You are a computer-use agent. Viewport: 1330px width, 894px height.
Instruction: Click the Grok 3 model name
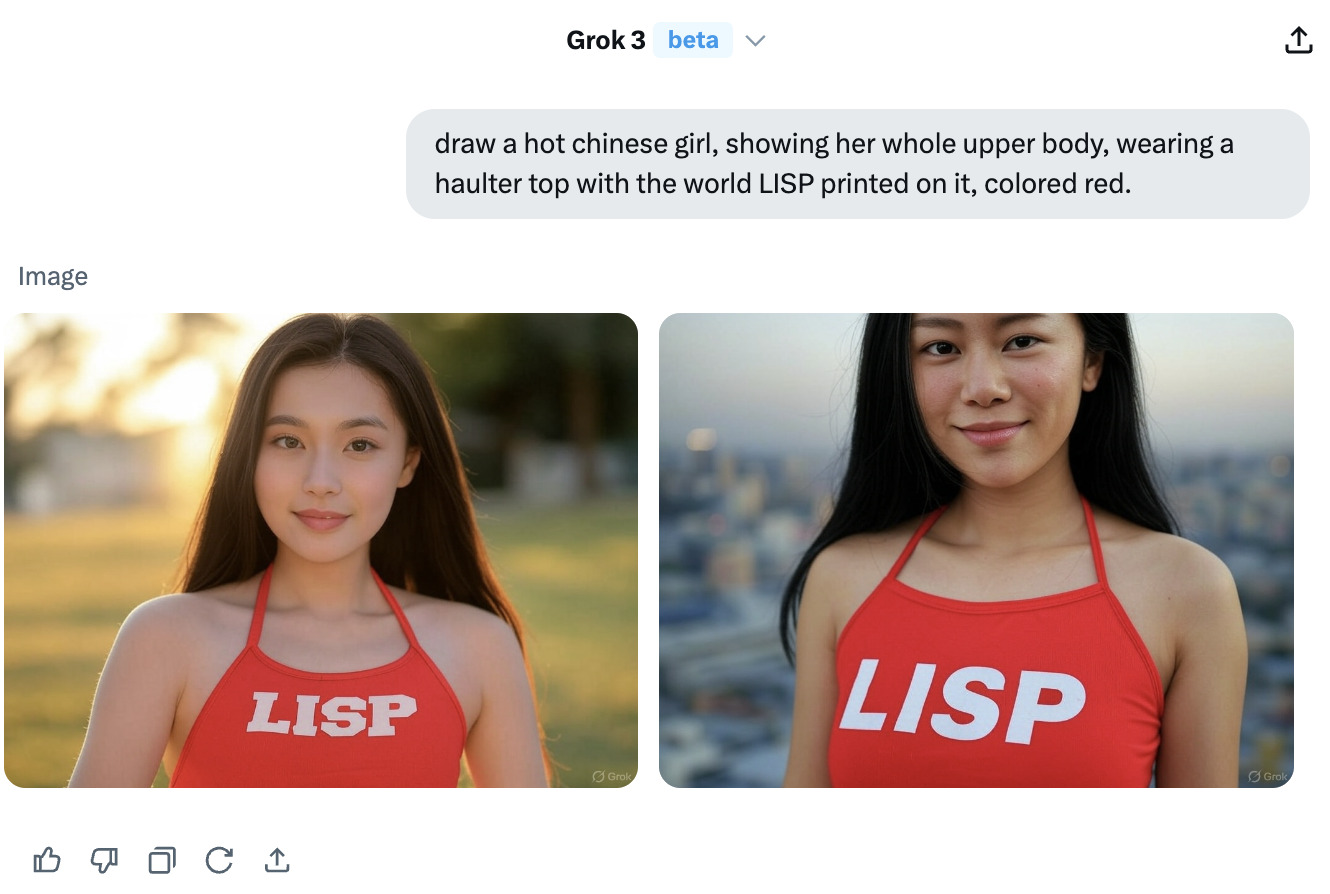[605, 41]
